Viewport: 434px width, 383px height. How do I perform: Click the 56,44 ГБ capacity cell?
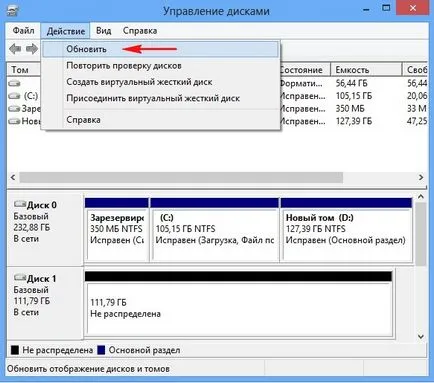351,83
